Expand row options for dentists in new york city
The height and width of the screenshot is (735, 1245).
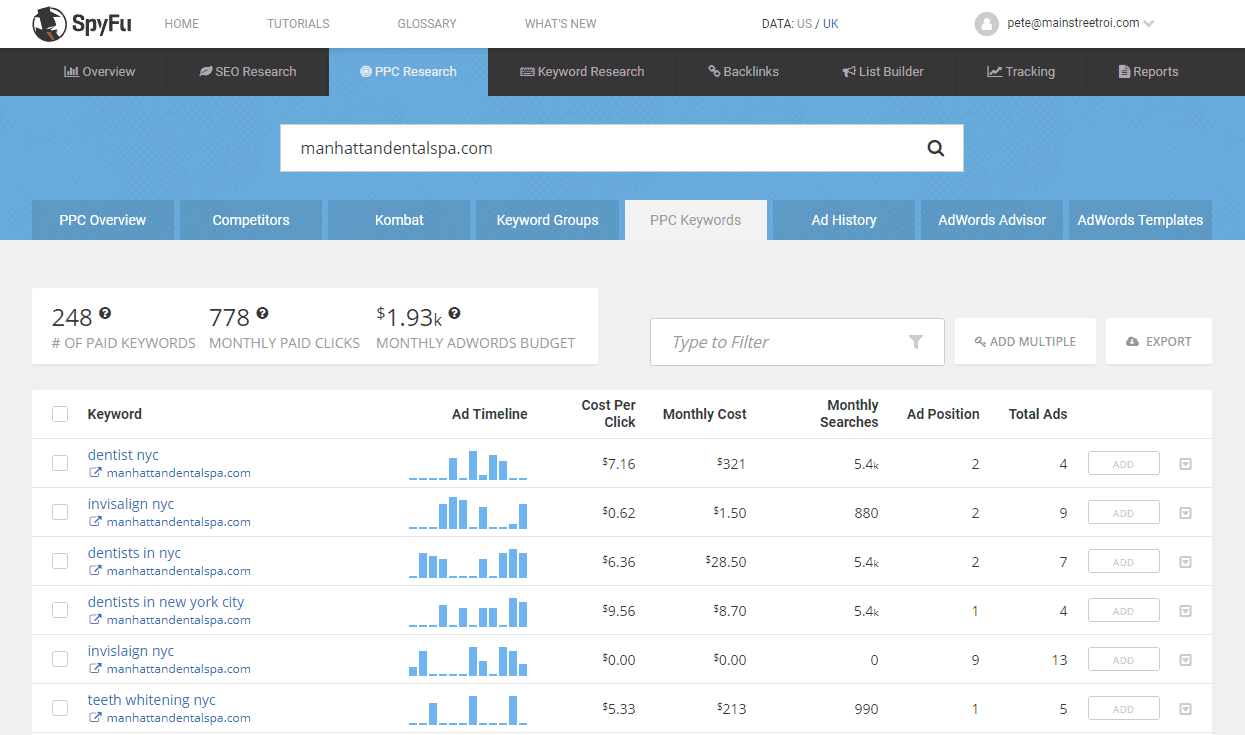click(1185, 611)
